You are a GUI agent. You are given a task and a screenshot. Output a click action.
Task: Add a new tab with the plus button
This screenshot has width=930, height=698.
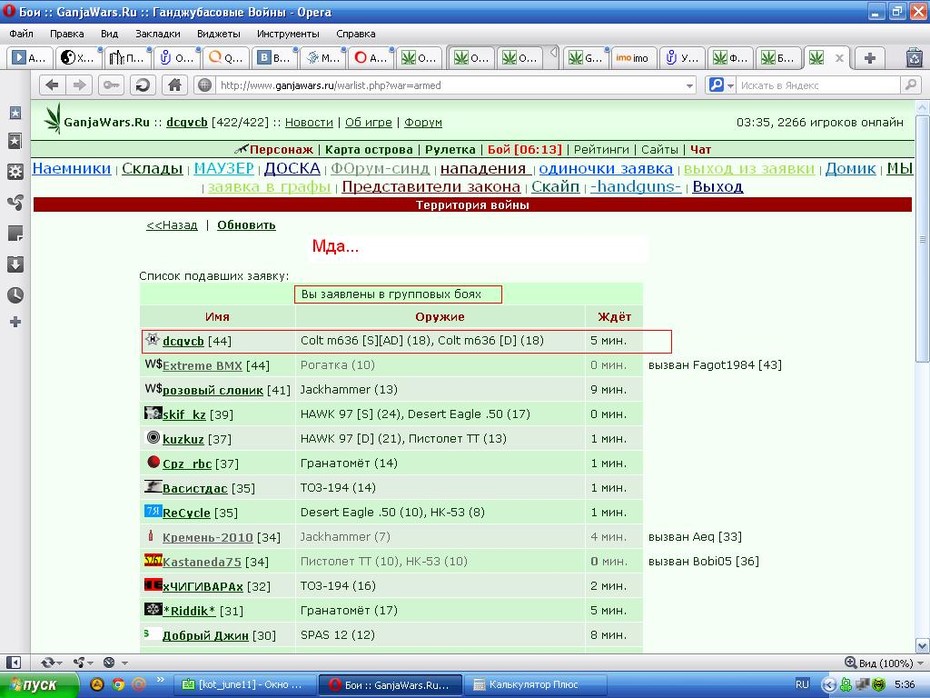(870, 58)
